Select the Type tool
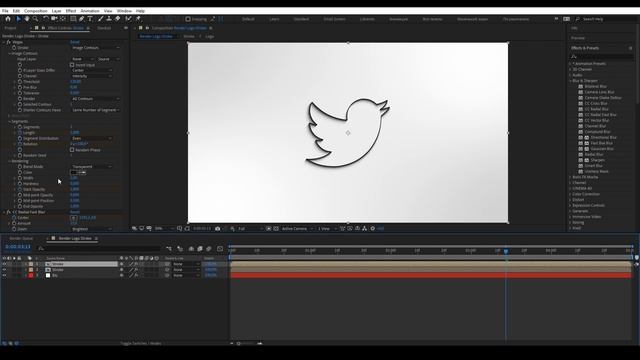Screen dimensions: 640x360 pyautogui.click(x=90, y=19)
